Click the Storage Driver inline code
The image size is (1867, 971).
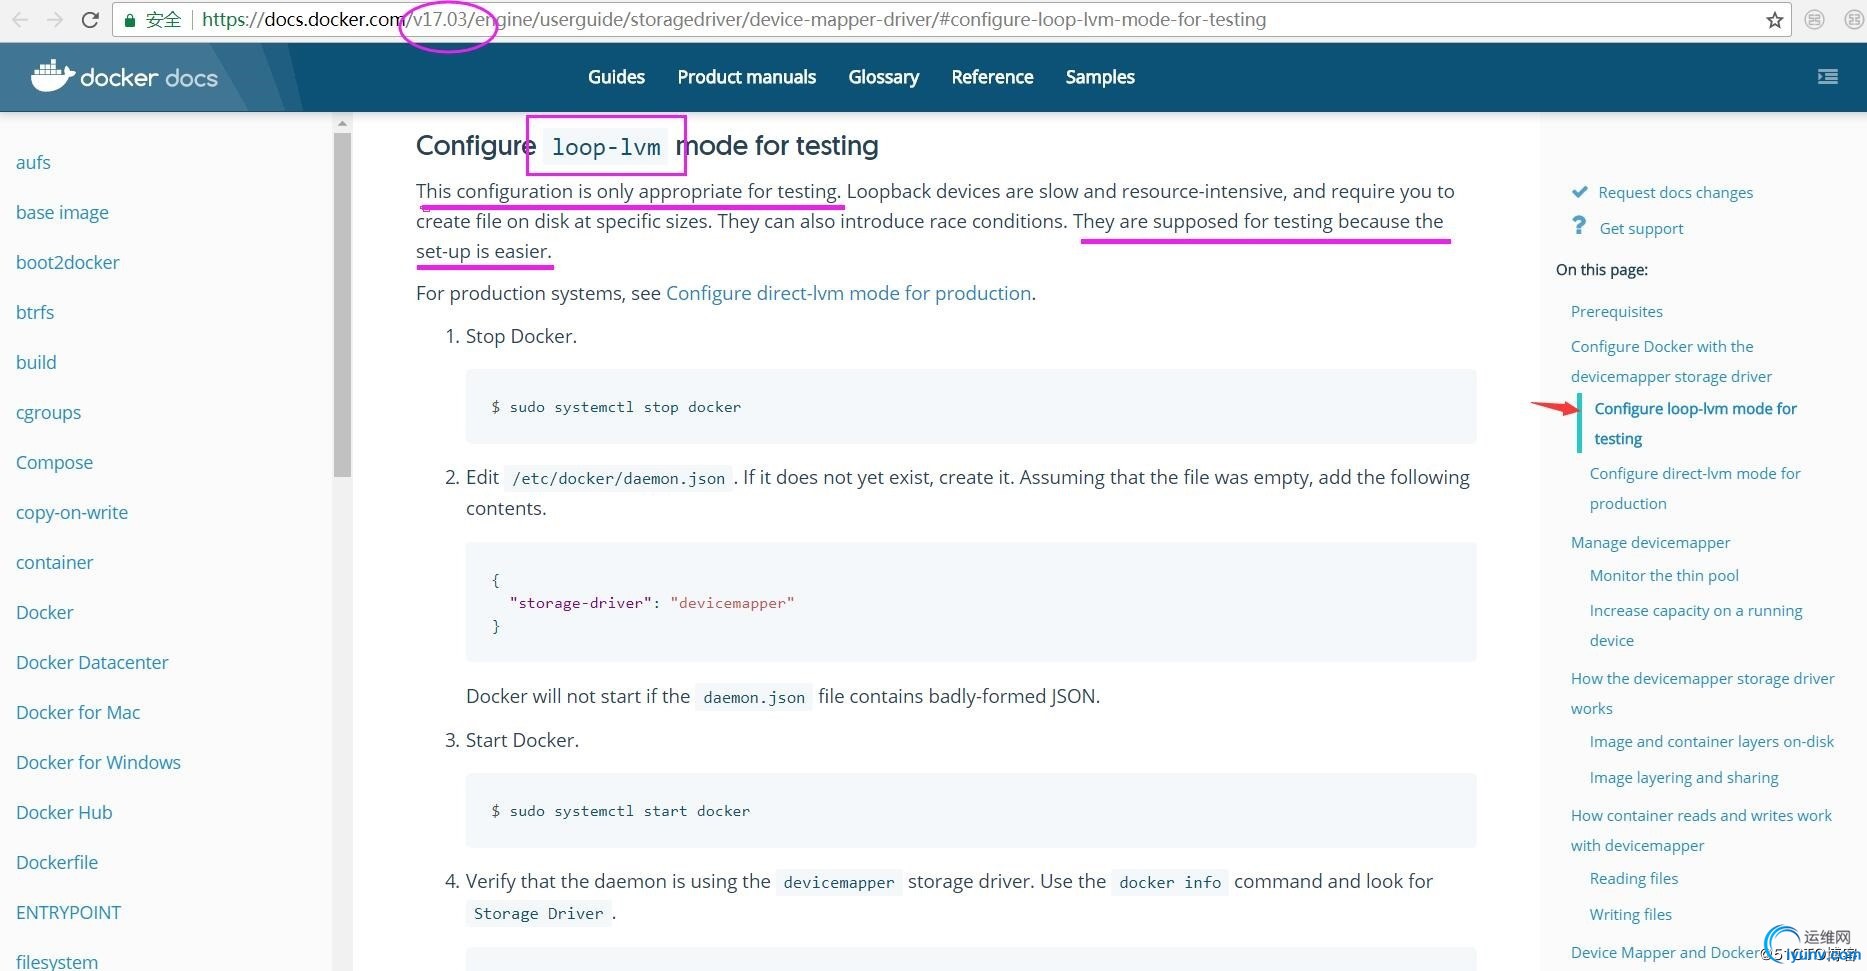point(538,913)
